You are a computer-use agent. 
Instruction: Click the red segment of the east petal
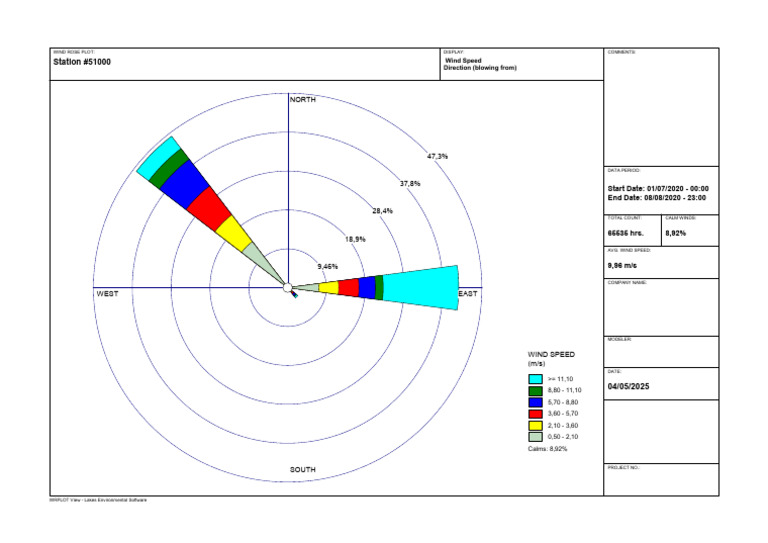(x=348, y=288)
